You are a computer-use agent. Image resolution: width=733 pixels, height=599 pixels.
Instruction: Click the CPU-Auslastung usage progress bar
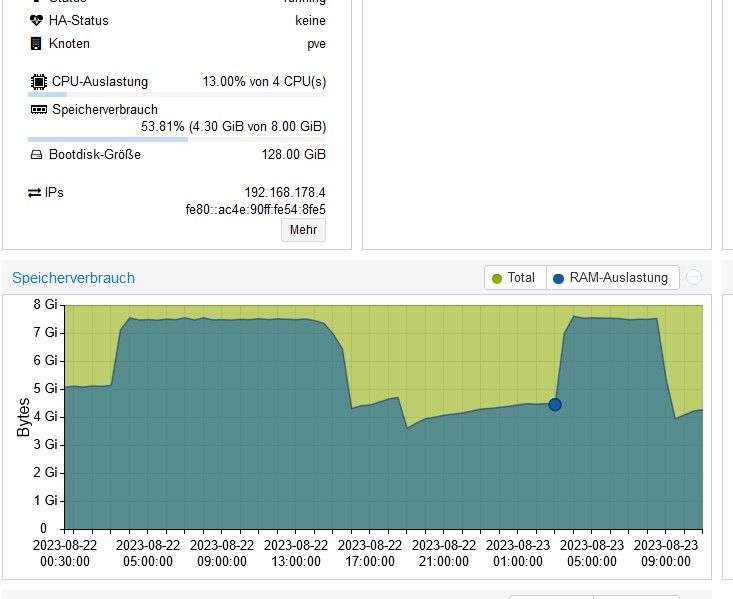177,94
